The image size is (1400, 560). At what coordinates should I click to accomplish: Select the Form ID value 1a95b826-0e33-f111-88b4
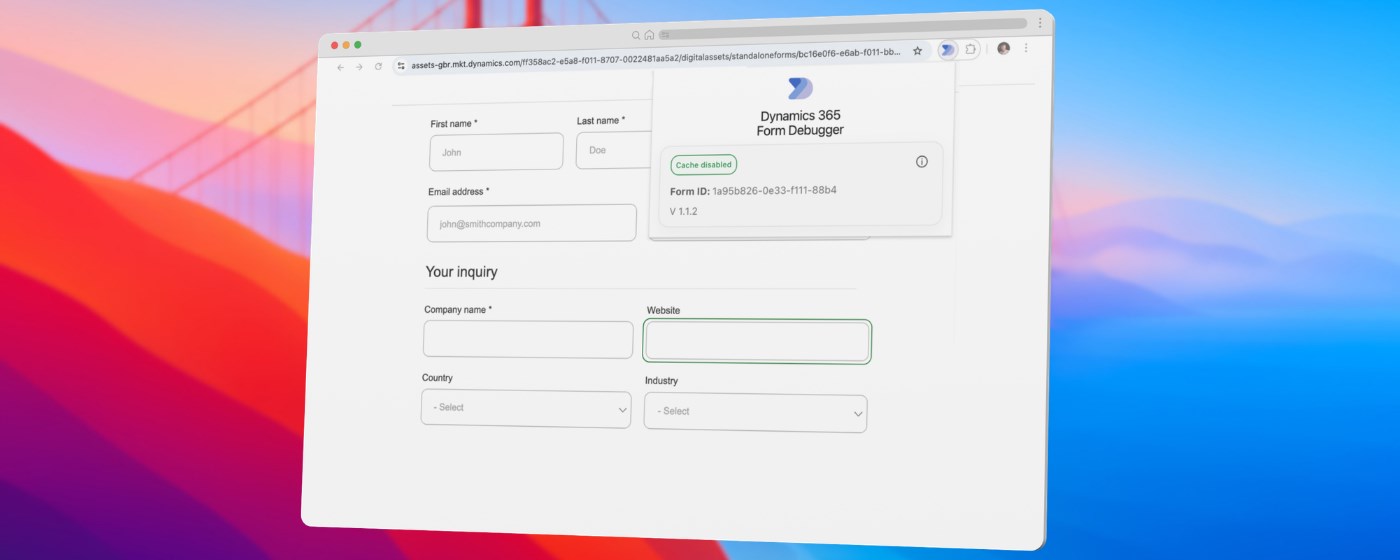[774, 190]
